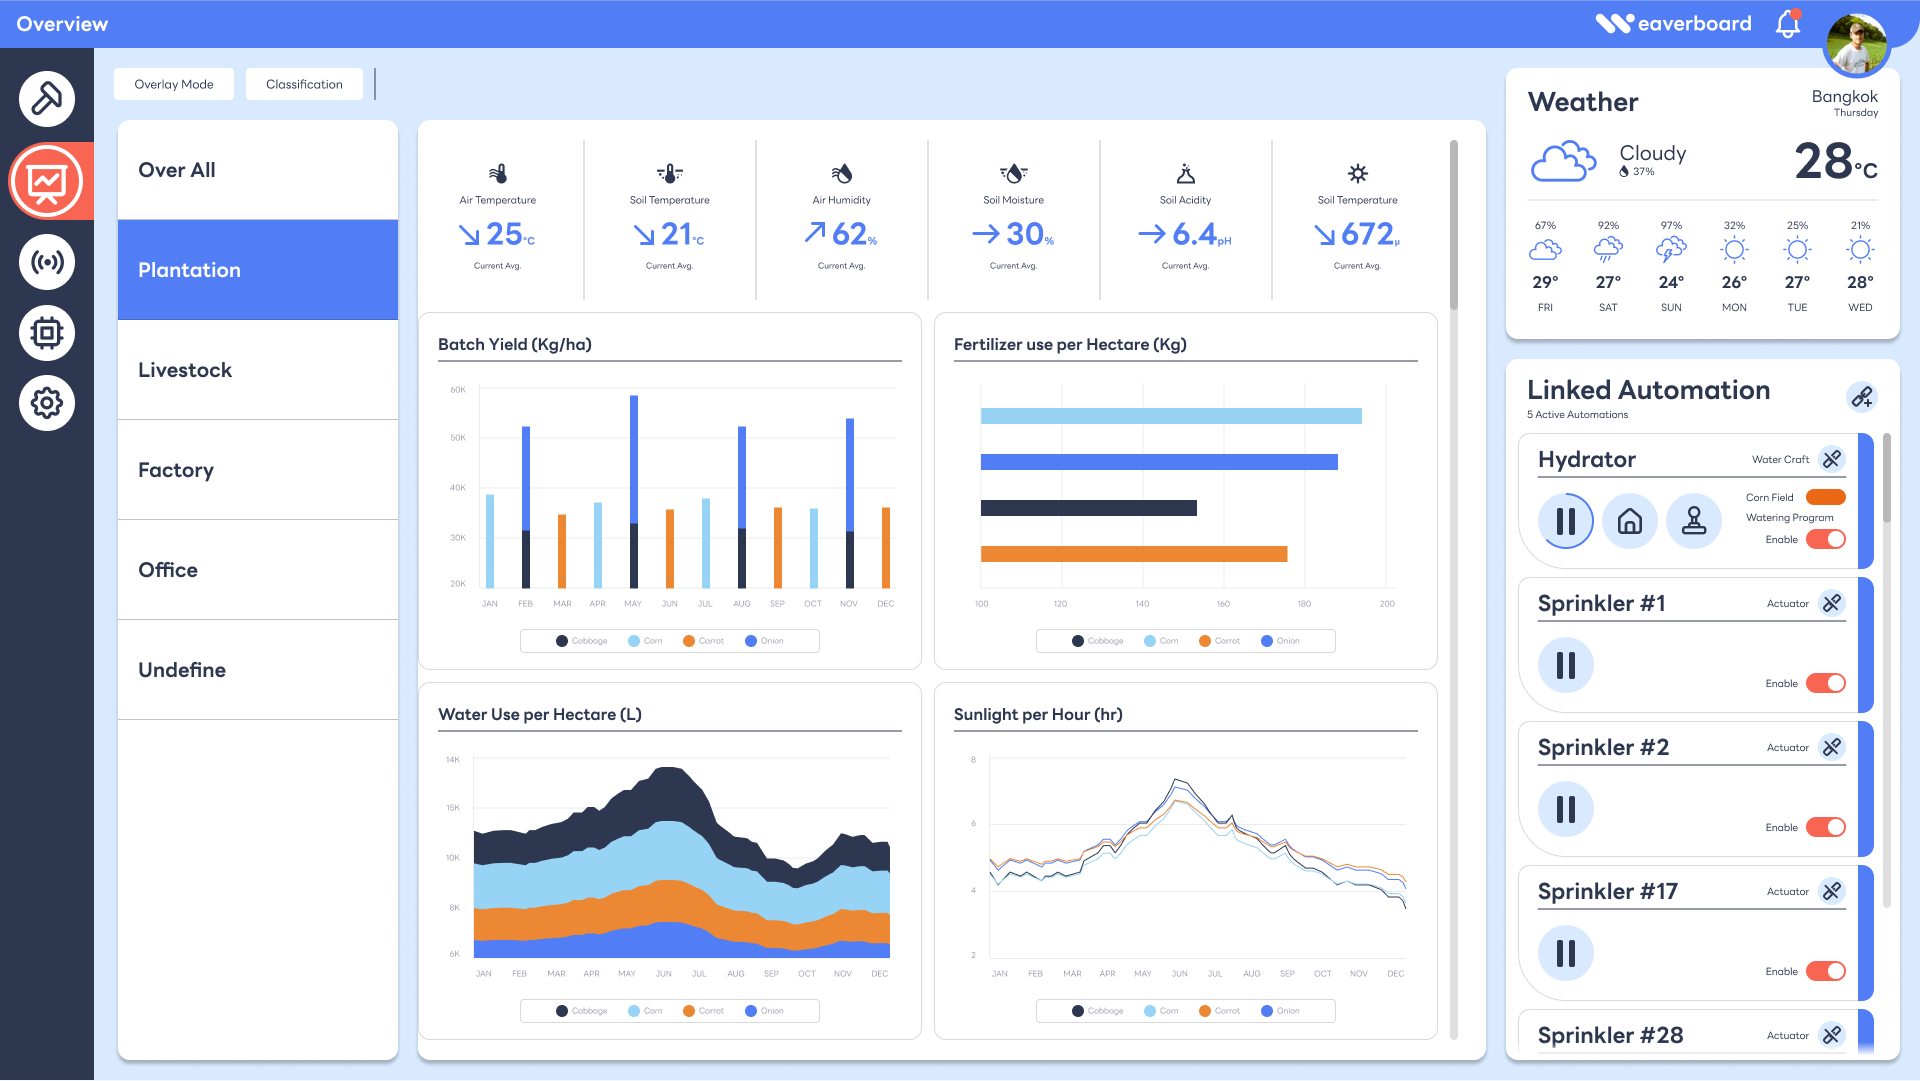Screen dimensions: 1920x1081
Task: Switch to the Factory category
Action: pyautogui.click(x=258, y=470)
